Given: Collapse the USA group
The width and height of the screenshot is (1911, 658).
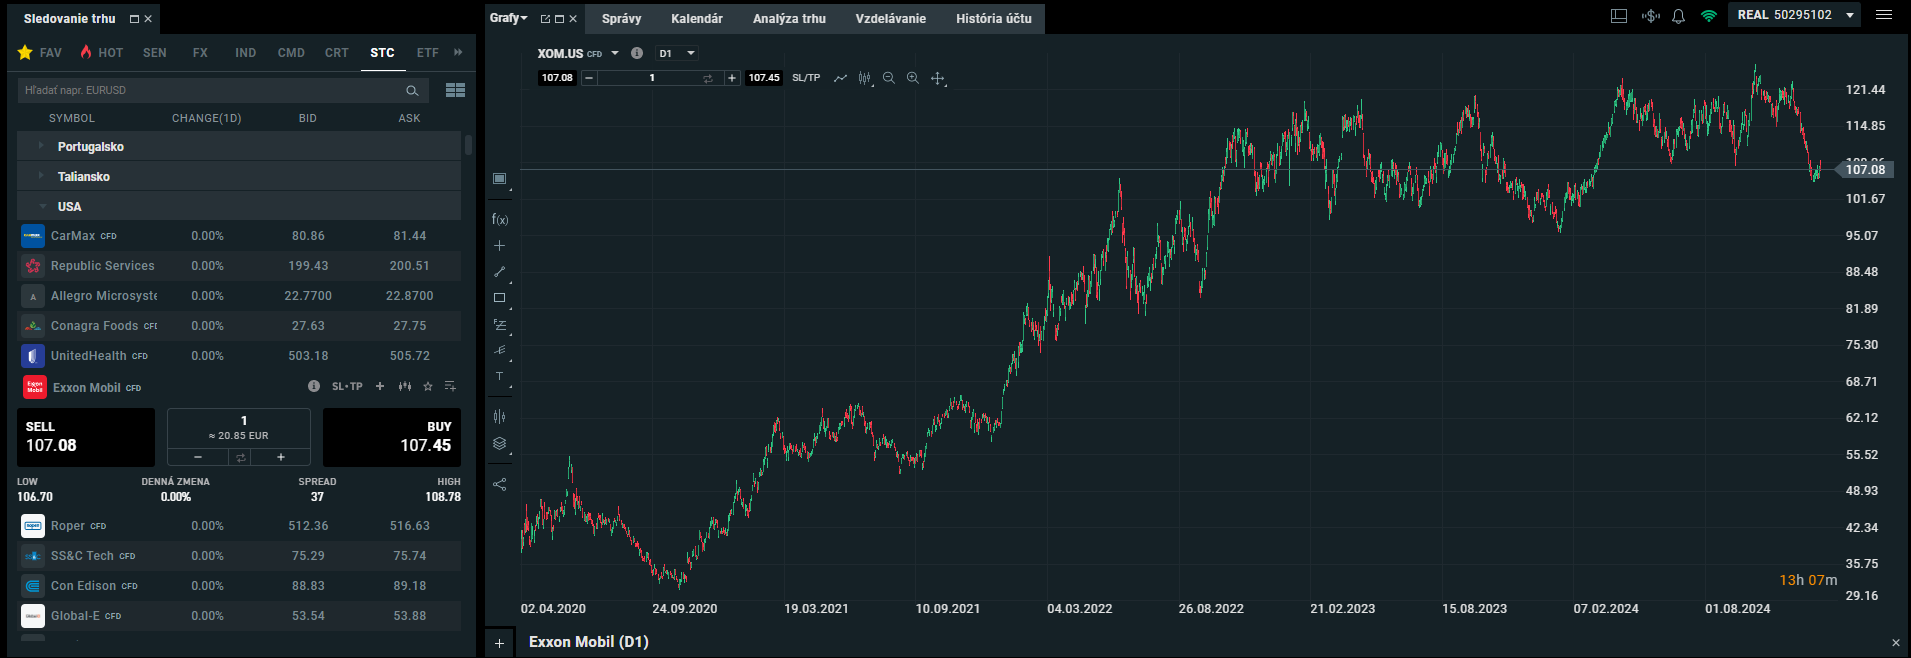Looking at the screenshot, I should pyautogui.click(x=43, y=206).
